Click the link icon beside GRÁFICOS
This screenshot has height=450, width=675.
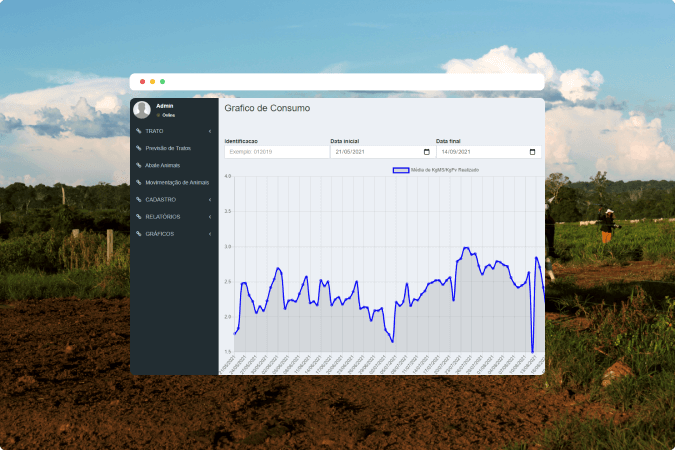click(x=139, y=233)
